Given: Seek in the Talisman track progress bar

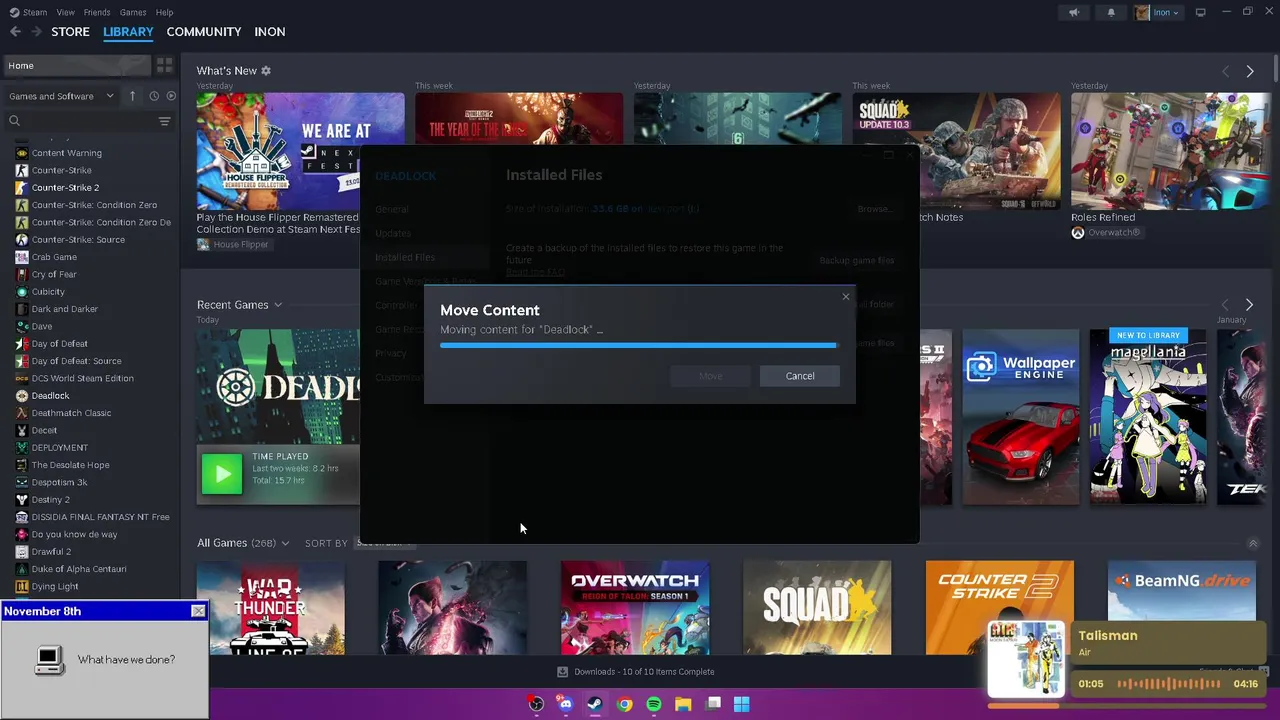Looking at the screenshot, I should point(1127,705).
